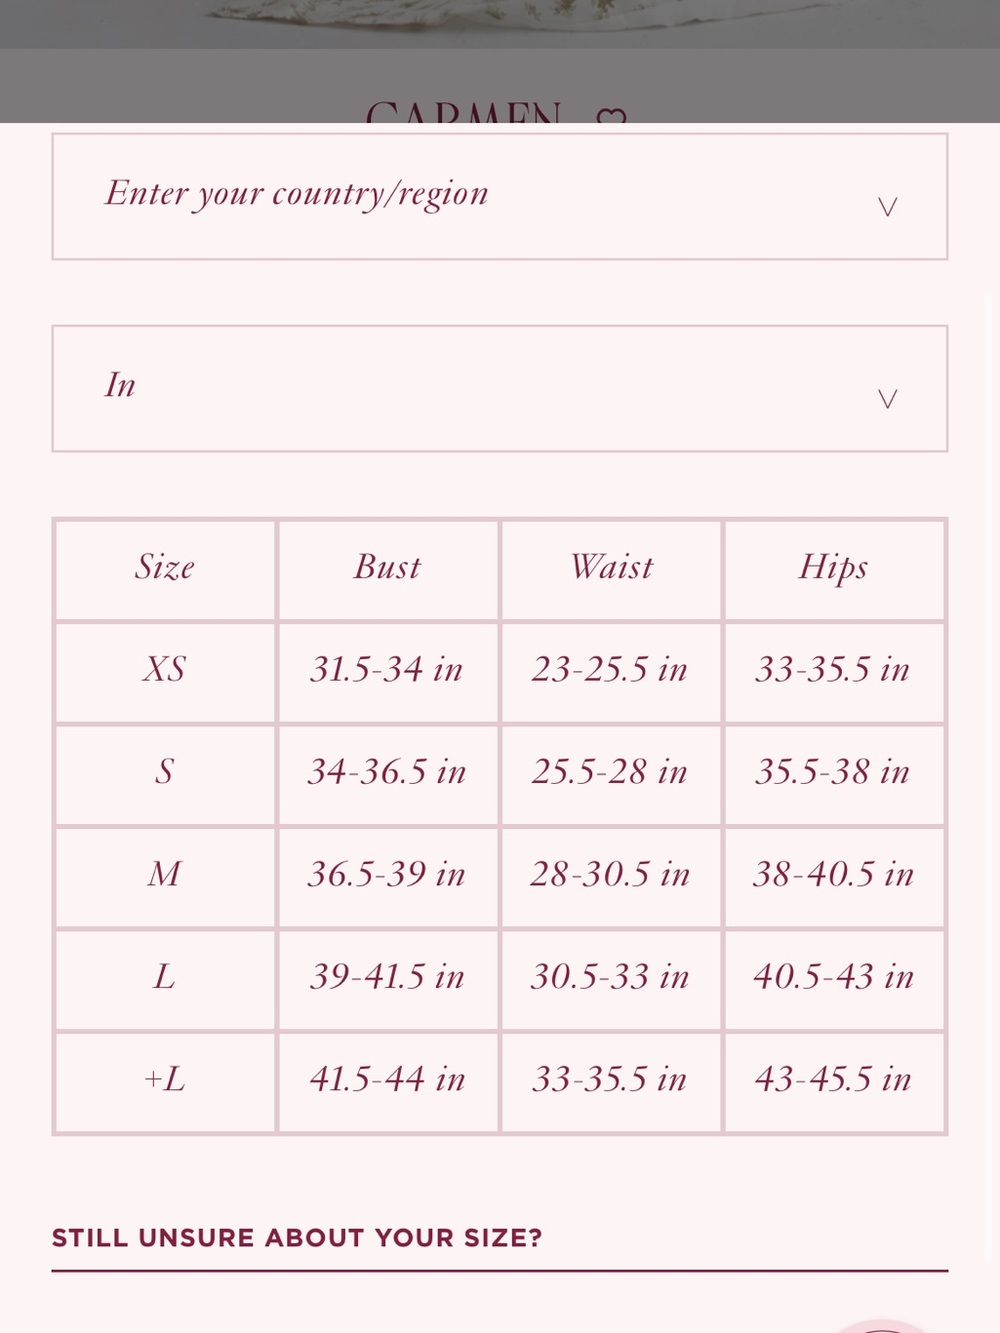This screenshot has width=1000, height=1333.
Task: Click the XS size row label
Action: point(165,670)
